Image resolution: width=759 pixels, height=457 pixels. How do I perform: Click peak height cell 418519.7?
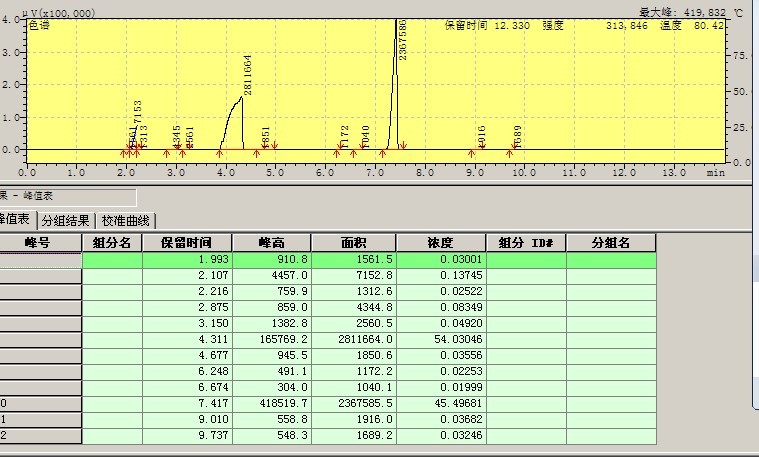click(272, 403)
